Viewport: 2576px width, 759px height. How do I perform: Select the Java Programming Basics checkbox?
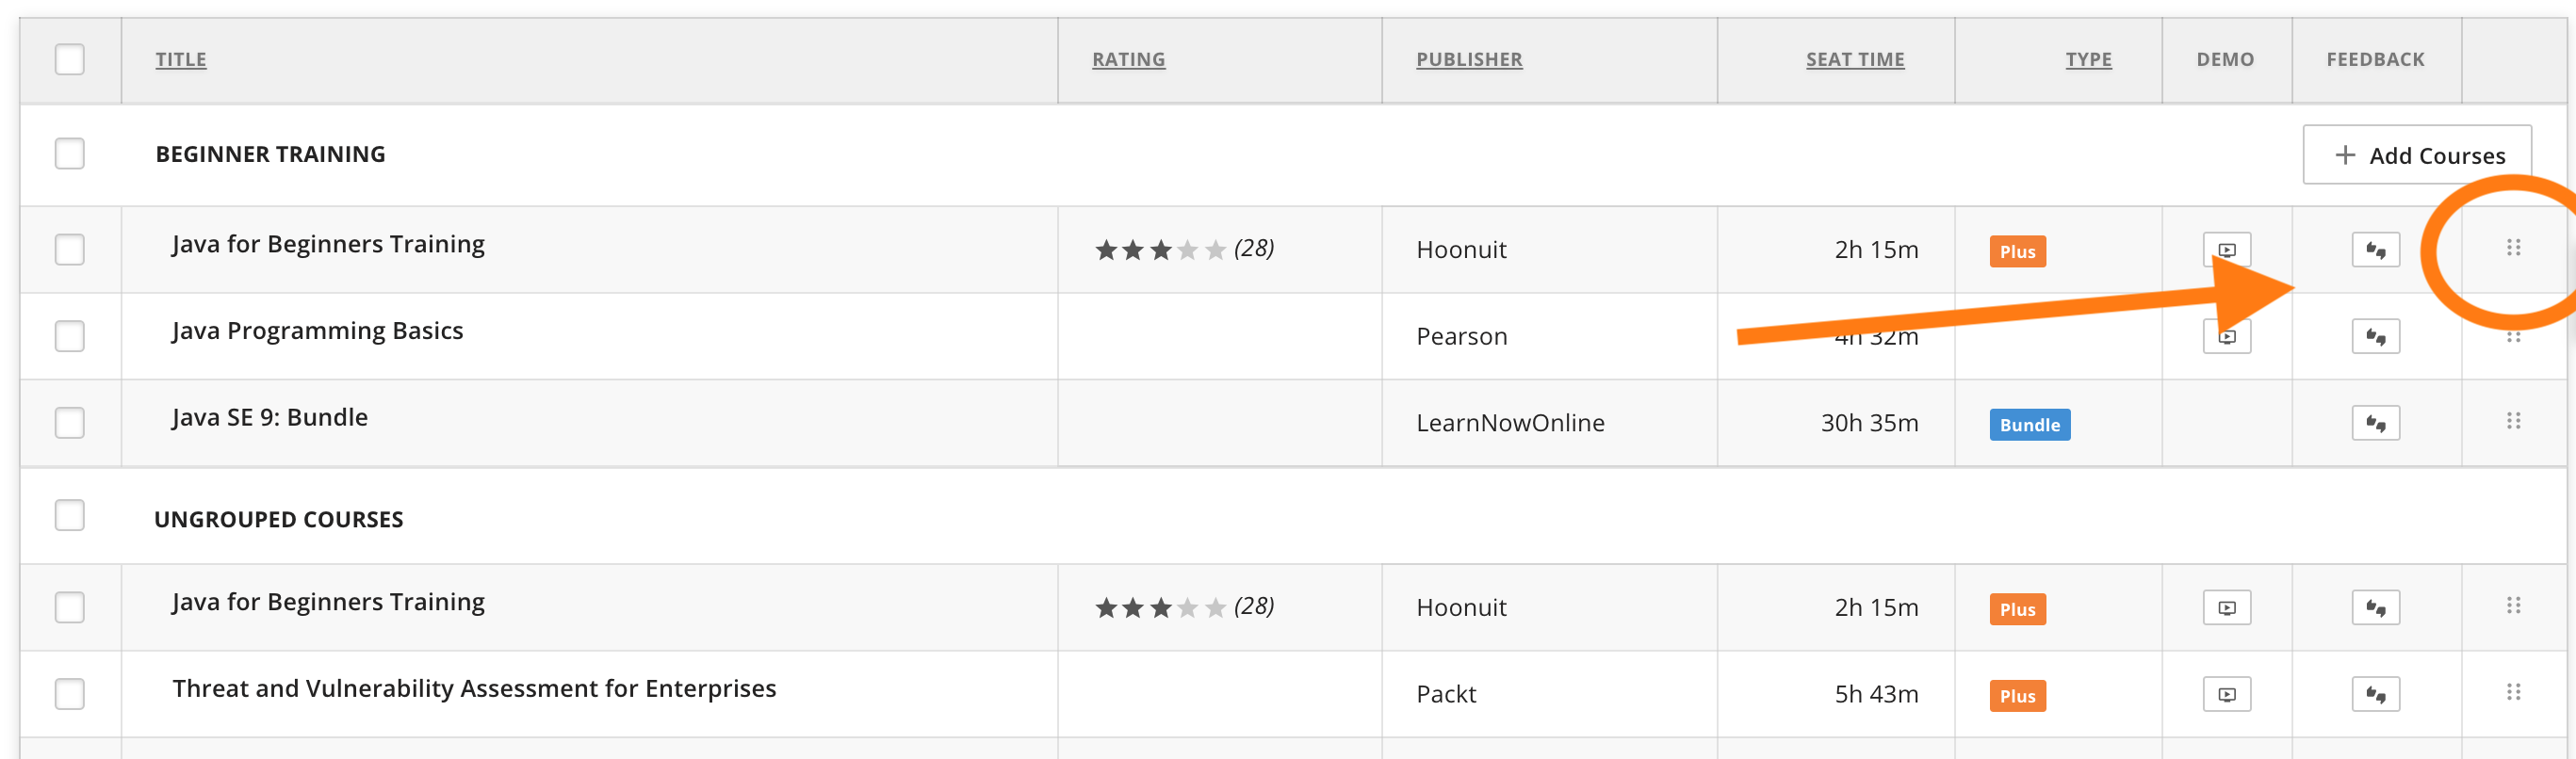click(x=70, y=336)
